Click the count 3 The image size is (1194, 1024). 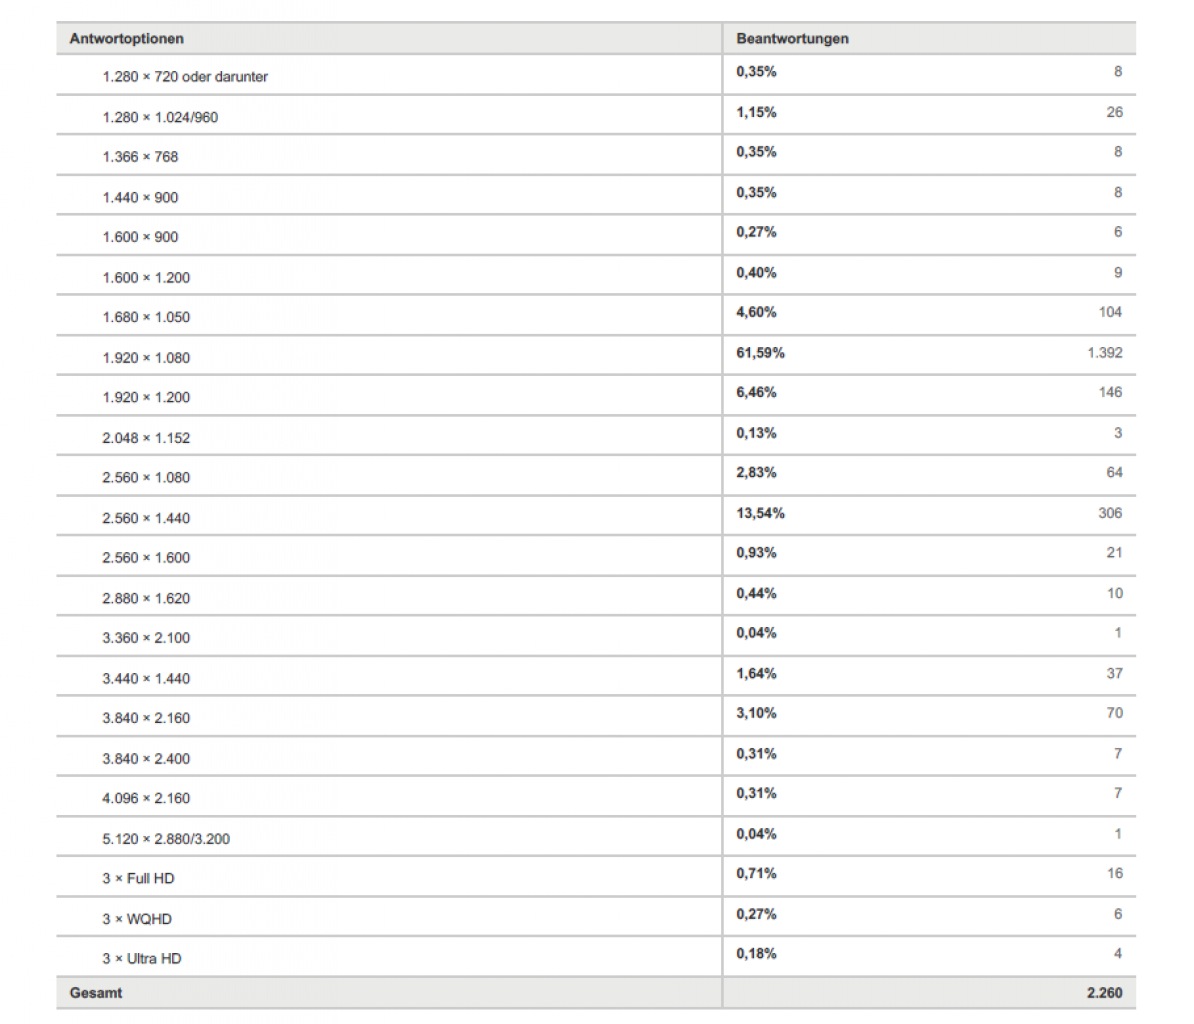pyautogui.click(x=1118, y=433)
